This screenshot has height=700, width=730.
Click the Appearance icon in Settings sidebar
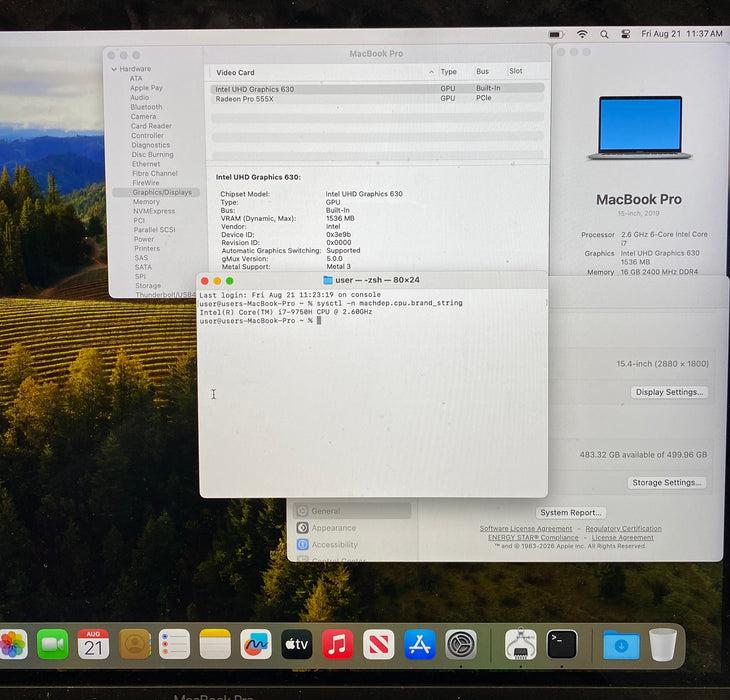tap(302, 527)
